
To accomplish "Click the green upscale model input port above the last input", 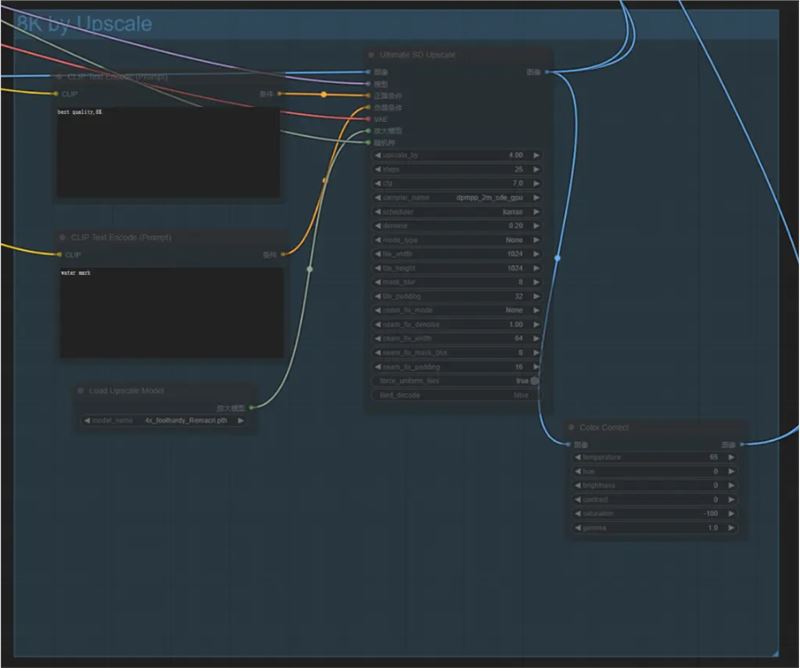I will (x=368, y=131).
